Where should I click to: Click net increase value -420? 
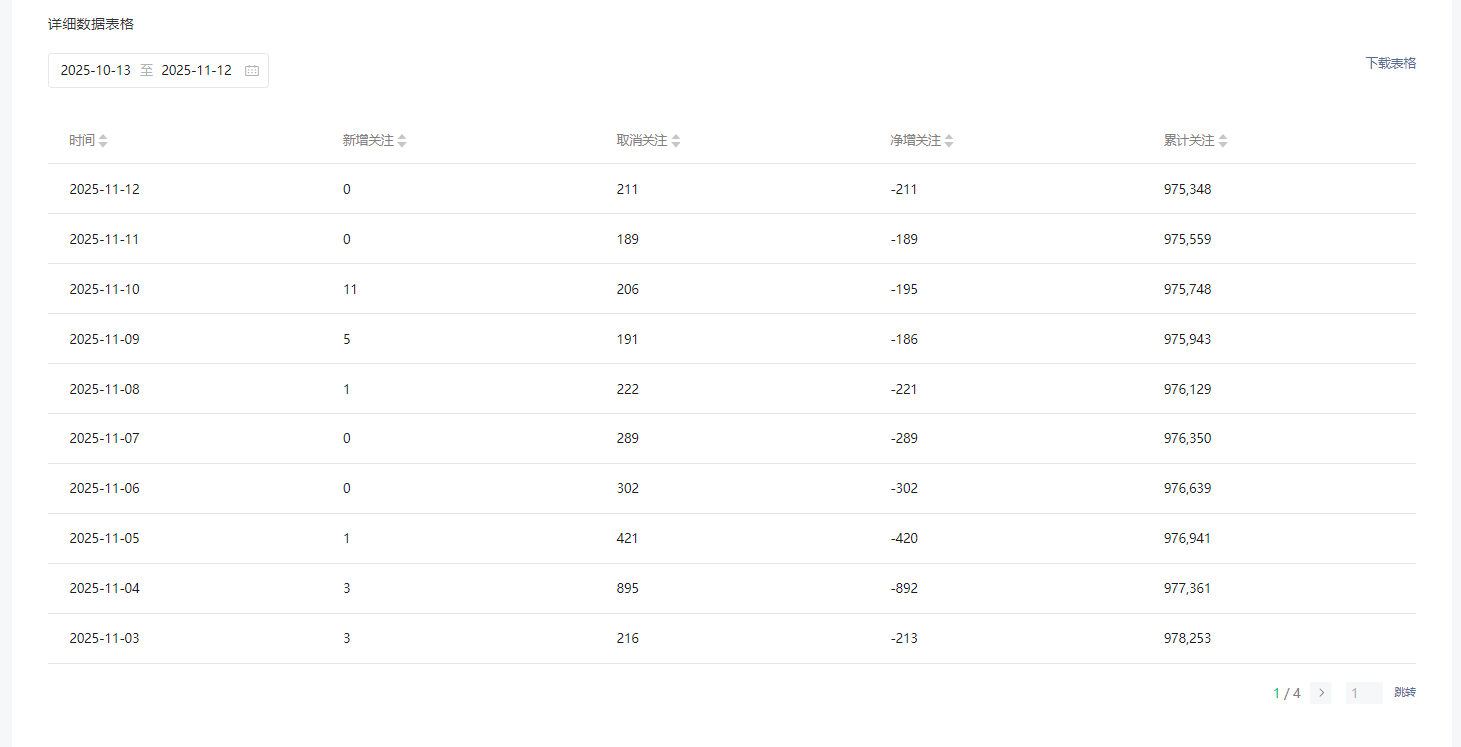903,538
